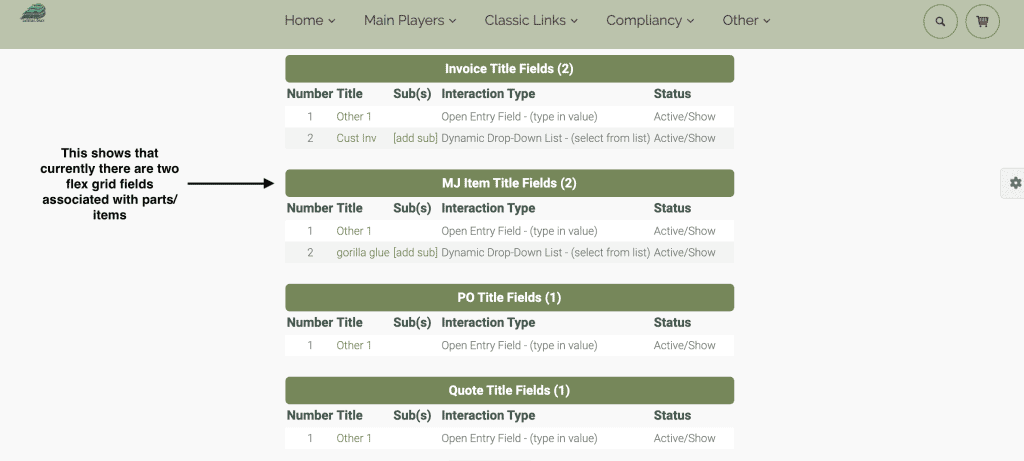
Task: Click the settings gear on right edge
Action: click(x=1014, y=183)
